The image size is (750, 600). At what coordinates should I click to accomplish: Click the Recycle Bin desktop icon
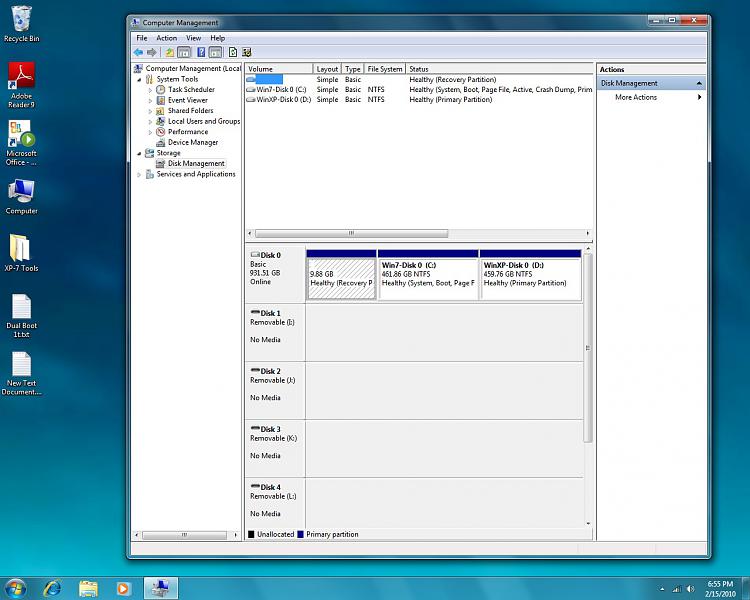21,24
